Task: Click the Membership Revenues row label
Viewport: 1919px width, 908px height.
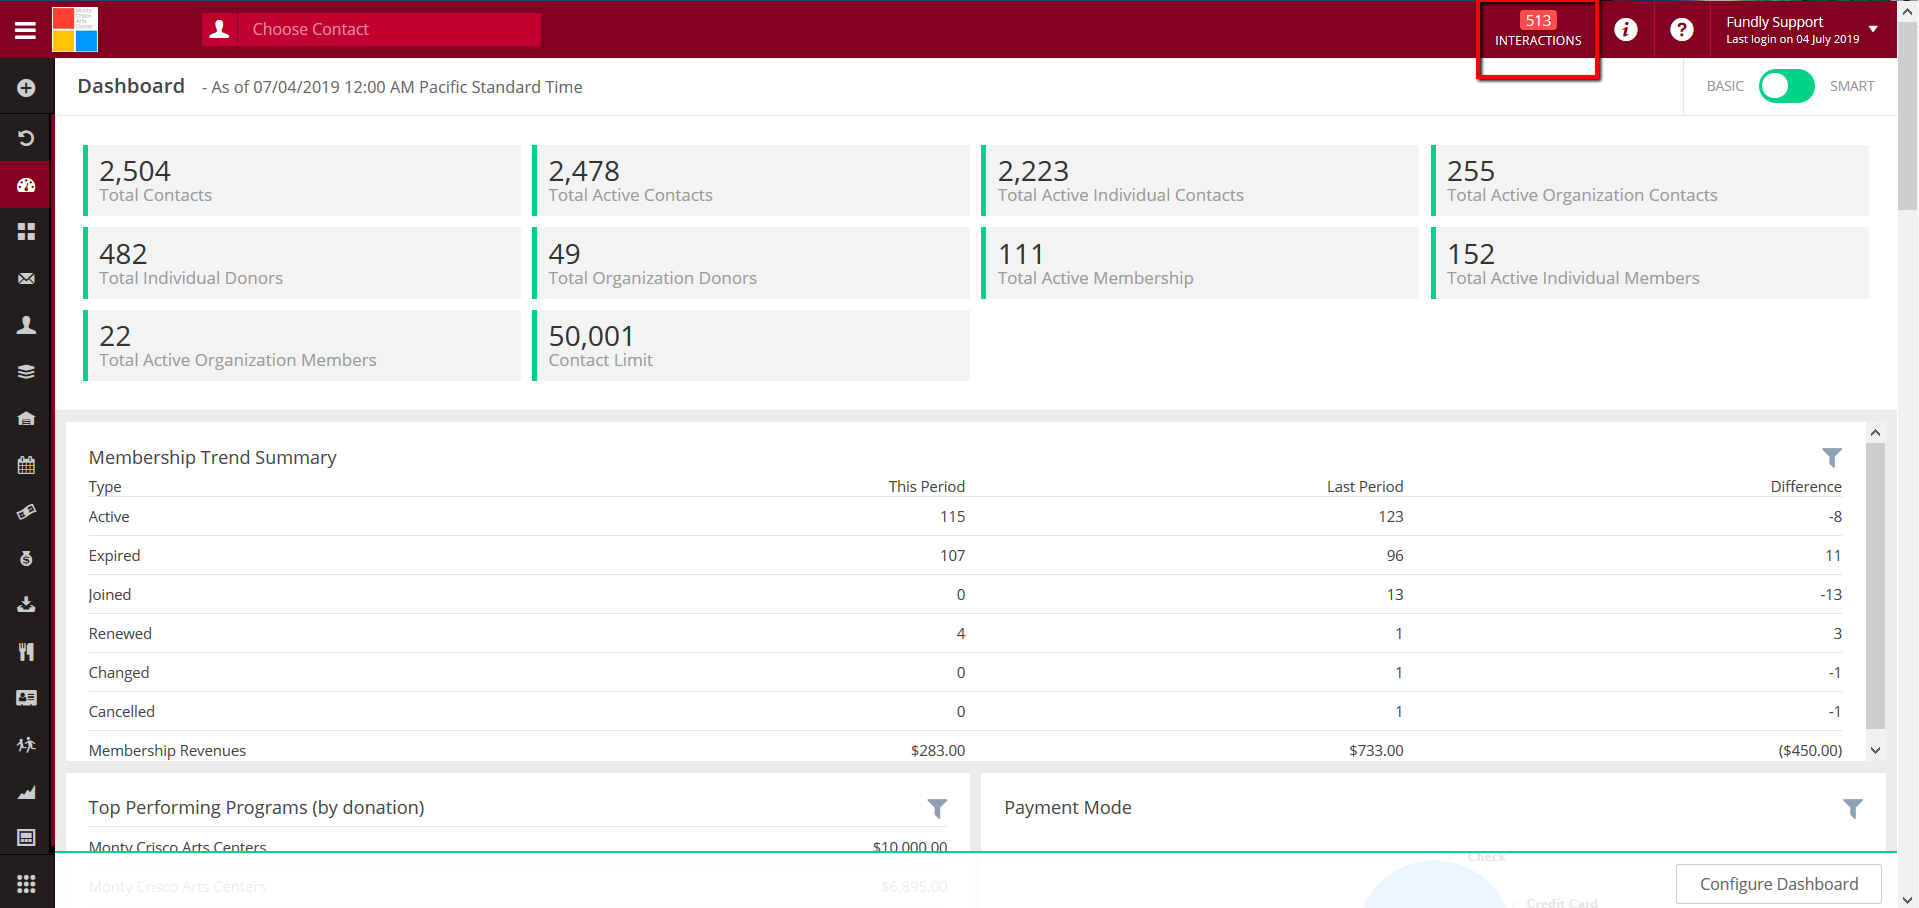Action: (167, 751)
